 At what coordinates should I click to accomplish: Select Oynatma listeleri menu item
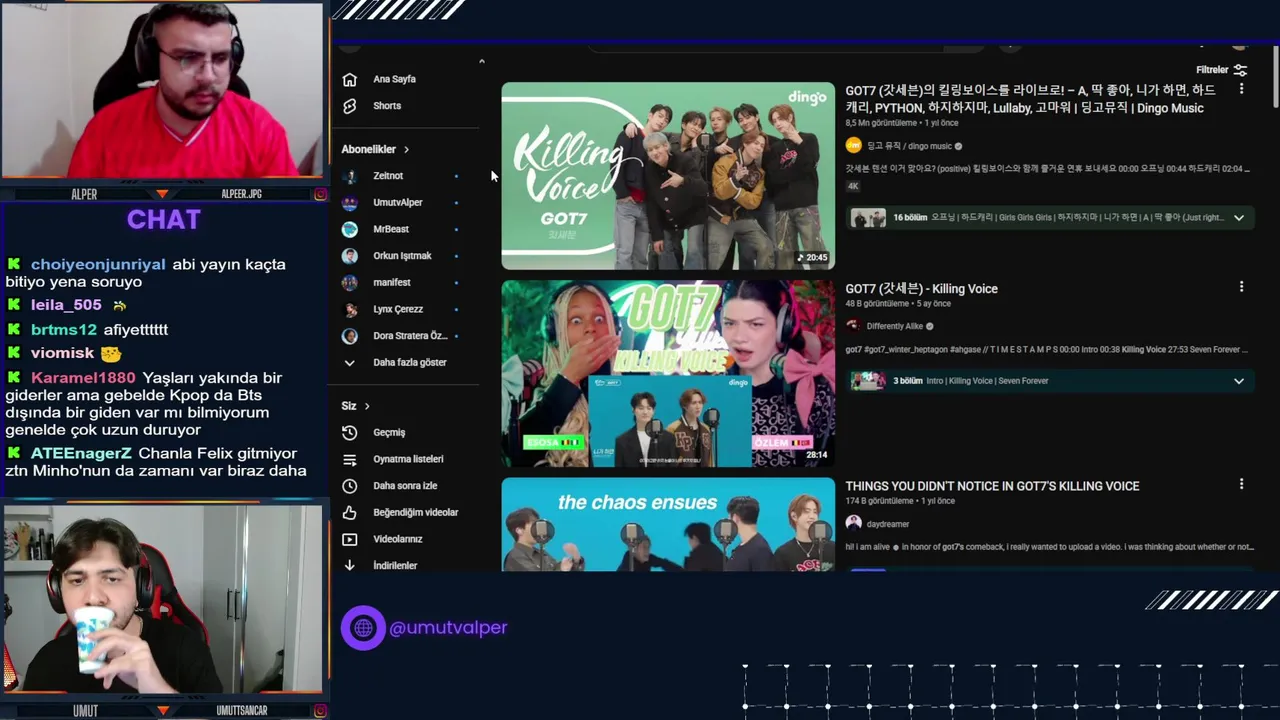tap(408, 459)
